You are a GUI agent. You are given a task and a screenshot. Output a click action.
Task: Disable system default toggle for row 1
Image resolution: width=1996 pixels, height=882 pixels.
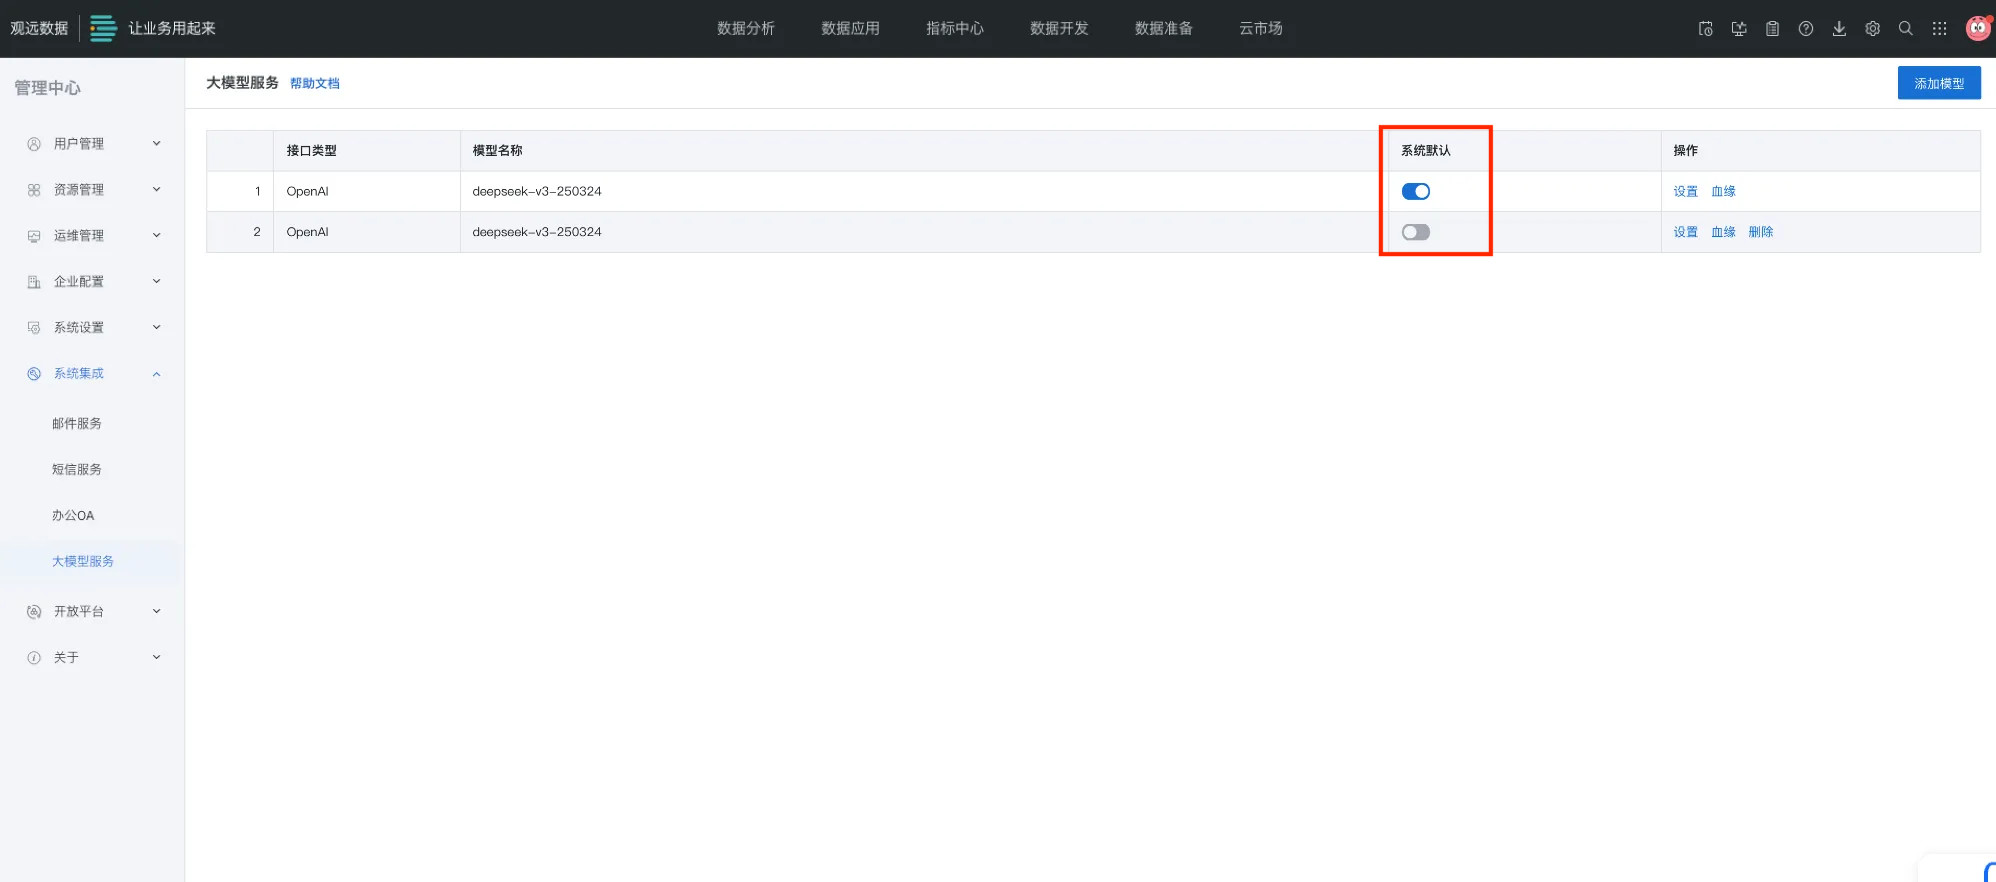click(x=1415, y=191)
